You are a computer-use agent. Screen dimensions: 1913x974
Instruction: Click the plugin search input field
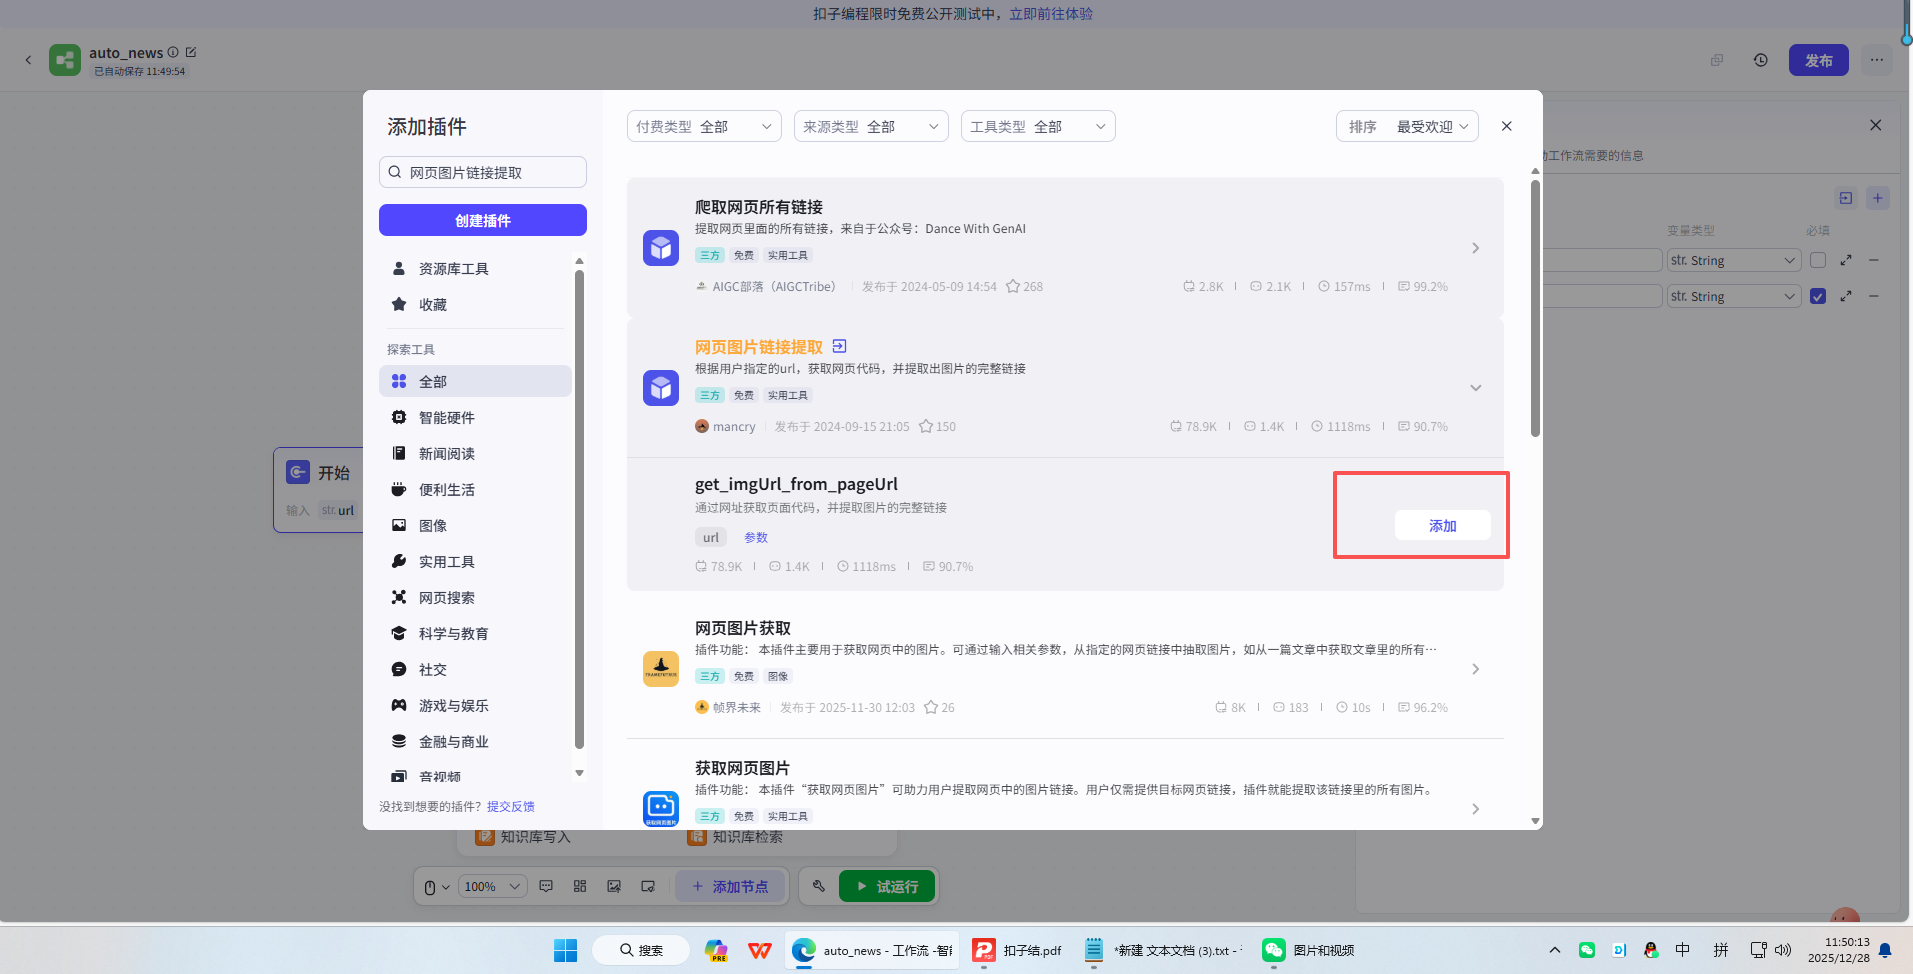pyautogui.click(x=483, y=172)
